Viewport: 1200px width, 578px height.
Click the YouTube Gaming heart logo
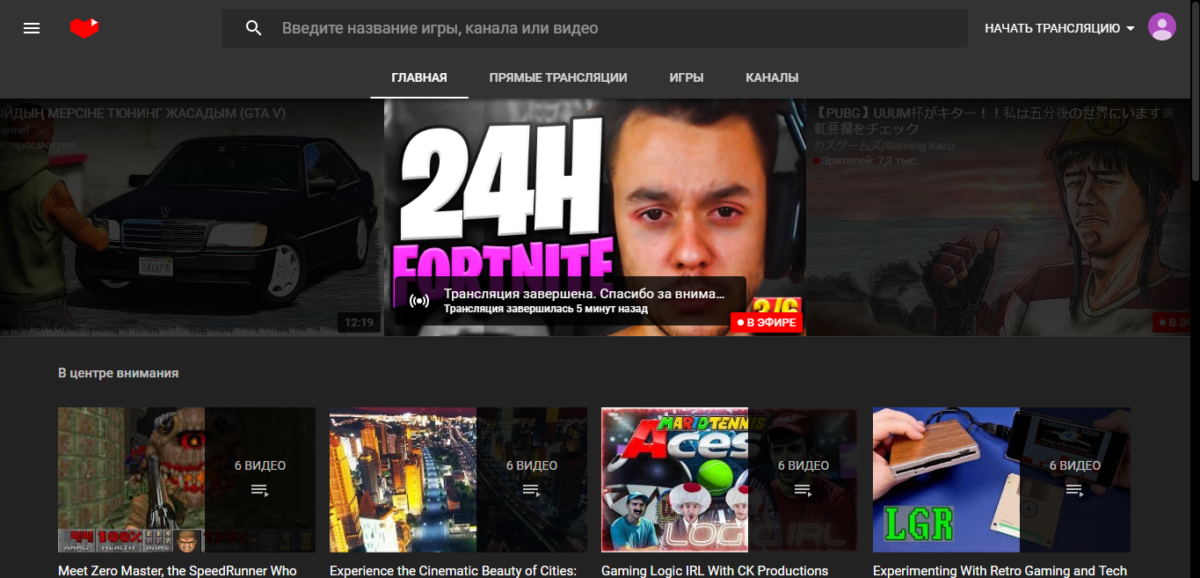(85, 28)
